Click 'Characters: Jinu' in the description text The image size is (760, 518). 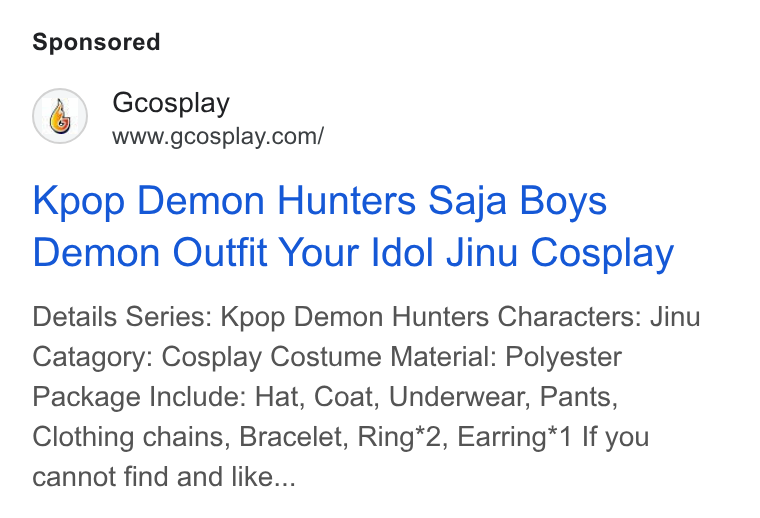[599, 317]
